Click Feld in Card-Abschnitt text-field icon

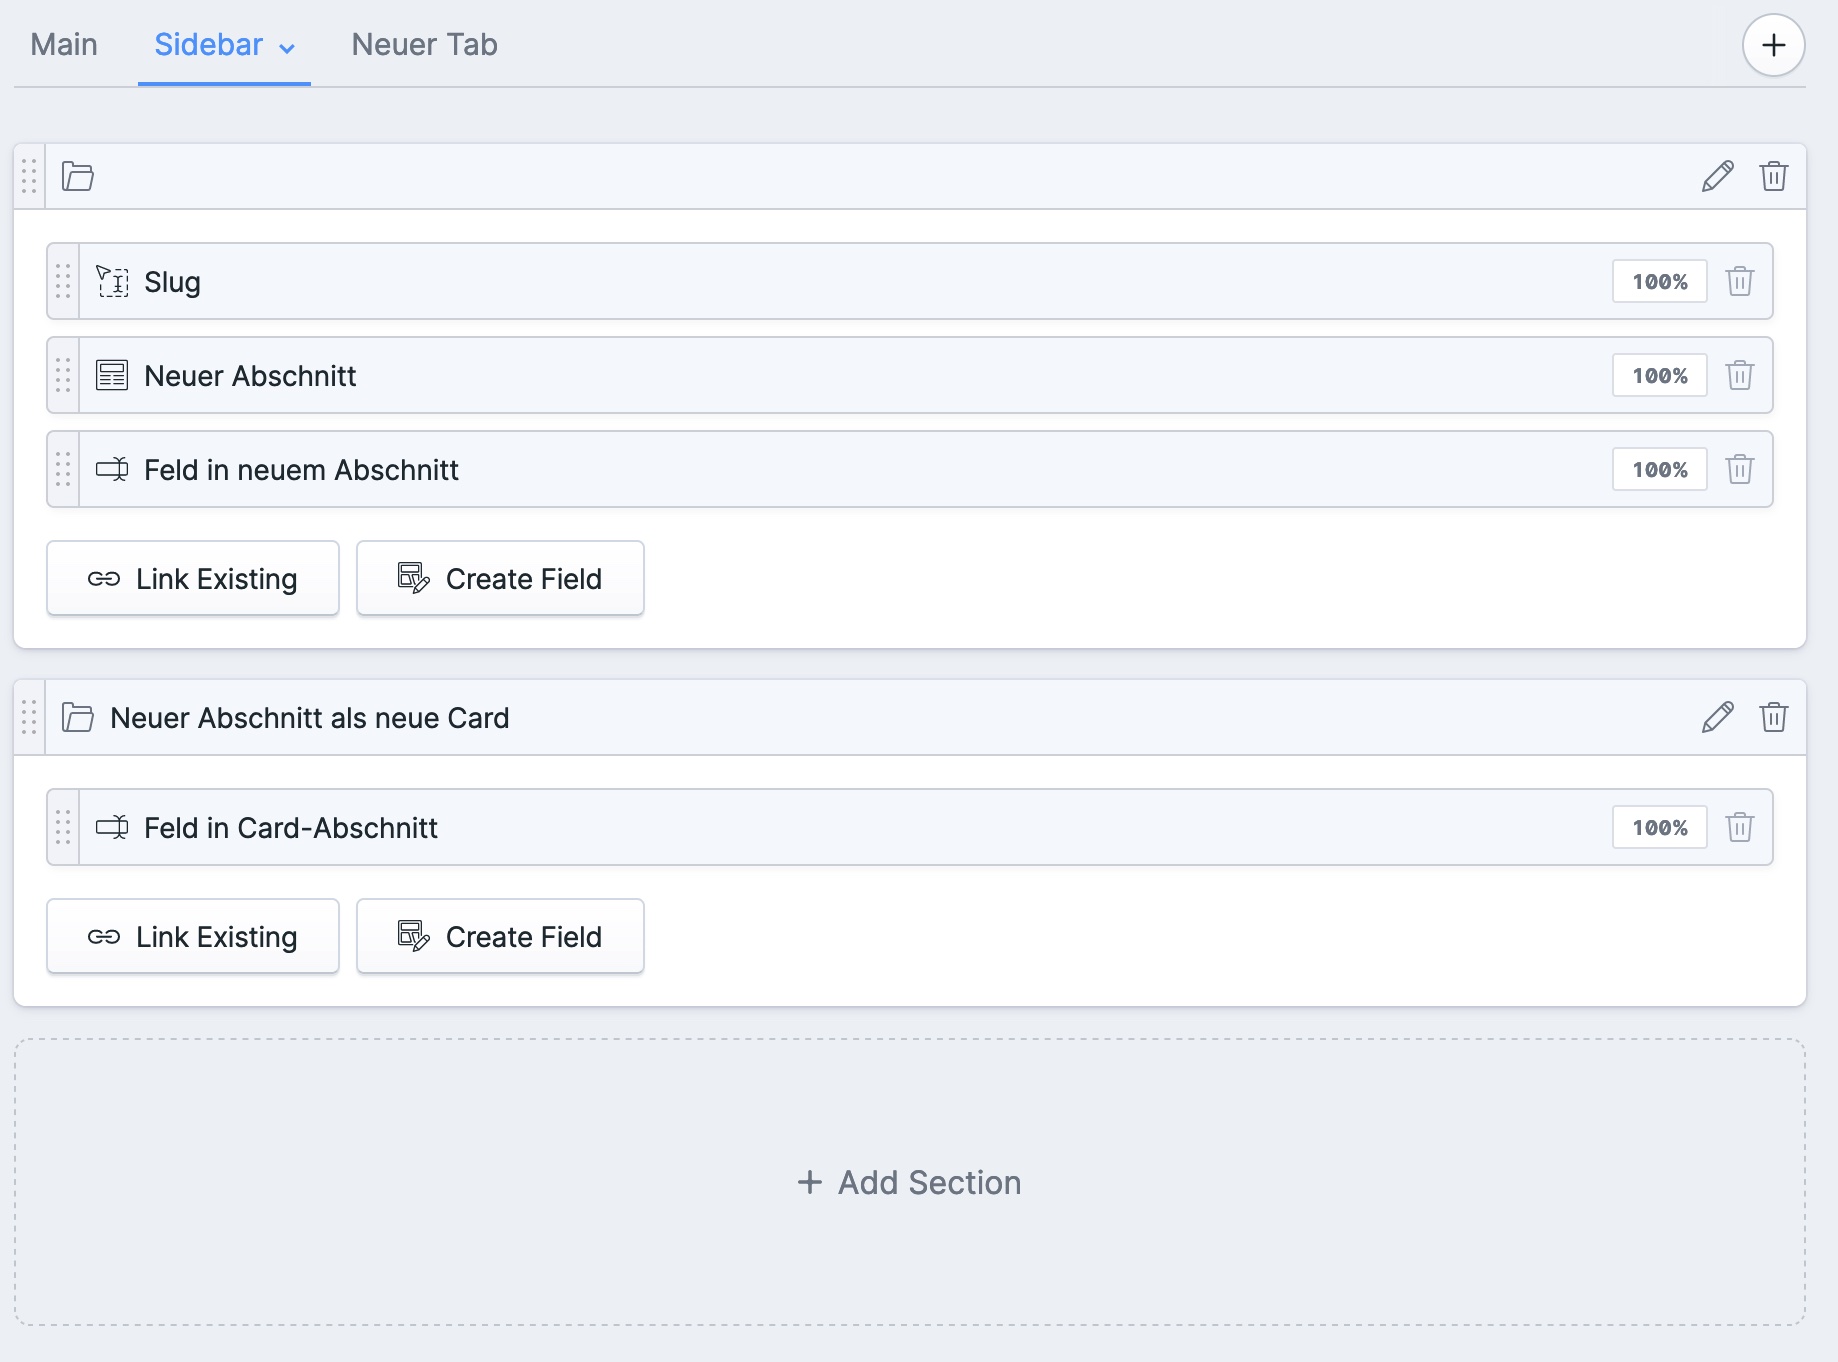pos(112,827)
